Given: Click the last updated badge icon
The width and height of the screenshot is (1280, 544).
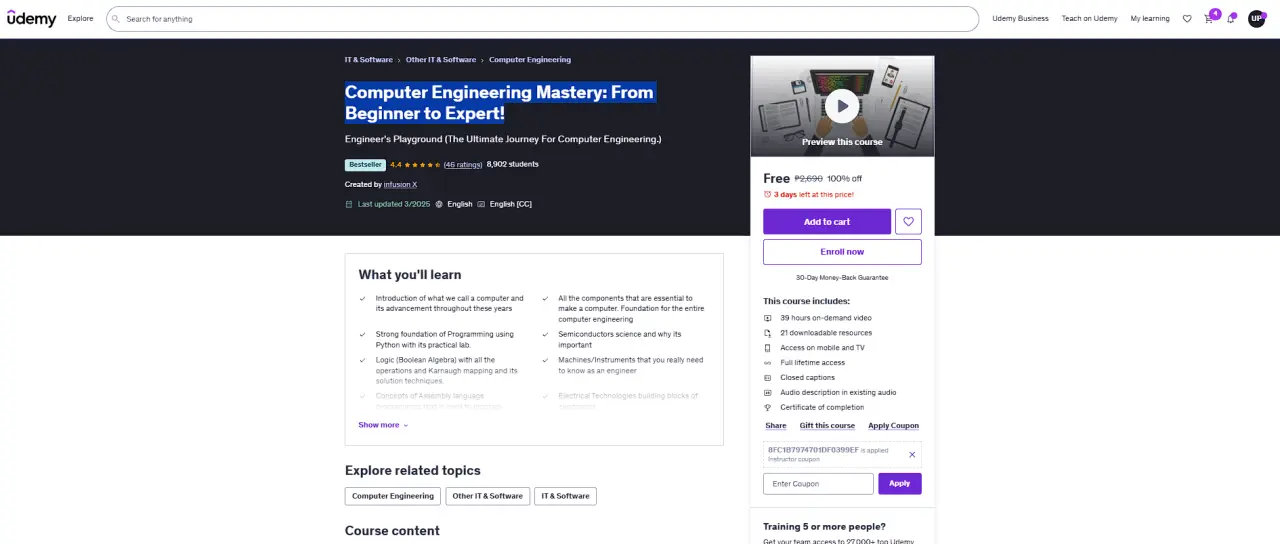Looking at the screenshot, I should coord(349,204).
